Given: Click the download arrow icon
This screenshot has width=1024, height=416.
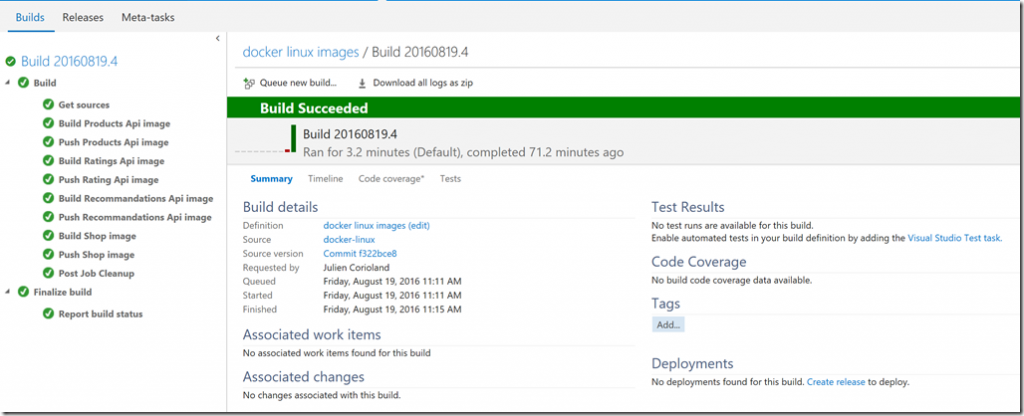Looking at the screenshot, I should click(362, 84).
